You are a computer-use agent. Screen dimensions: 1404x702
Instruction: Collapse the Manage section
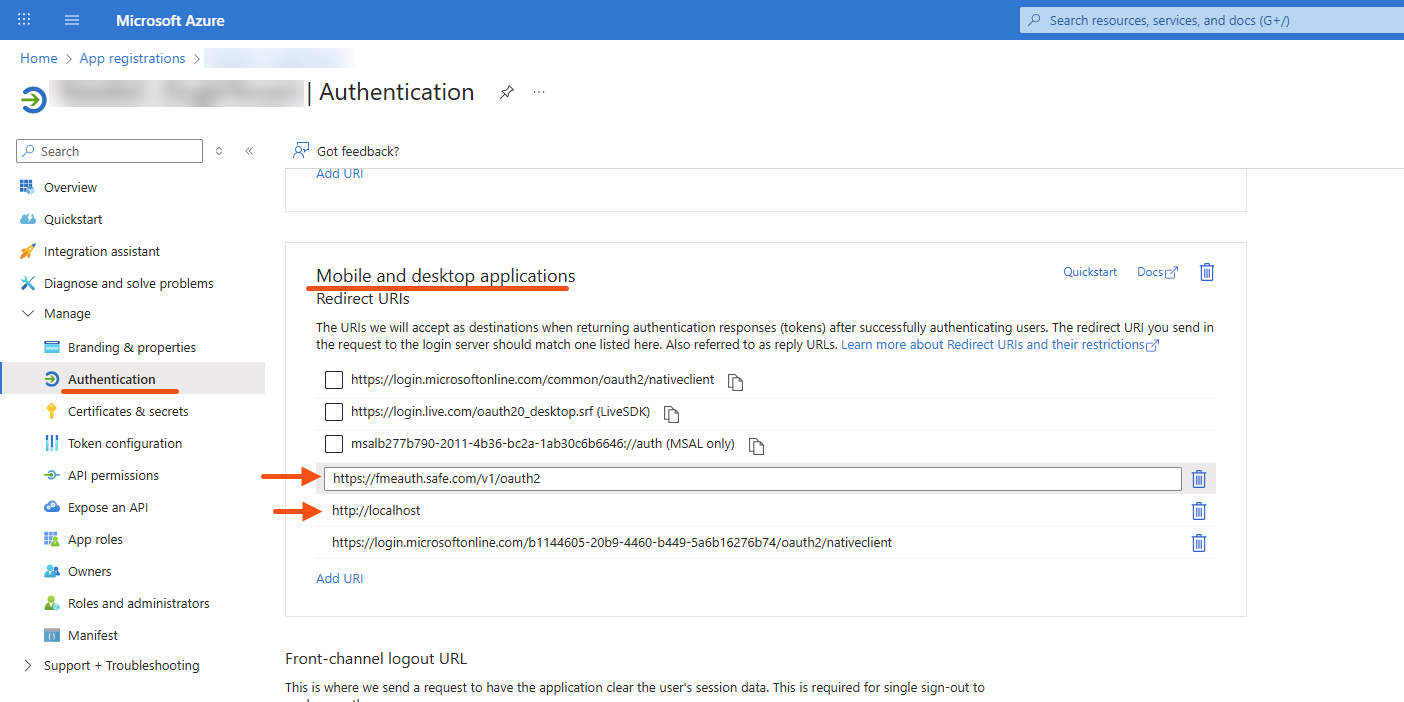pyautogui.click(x=27, y=314)
